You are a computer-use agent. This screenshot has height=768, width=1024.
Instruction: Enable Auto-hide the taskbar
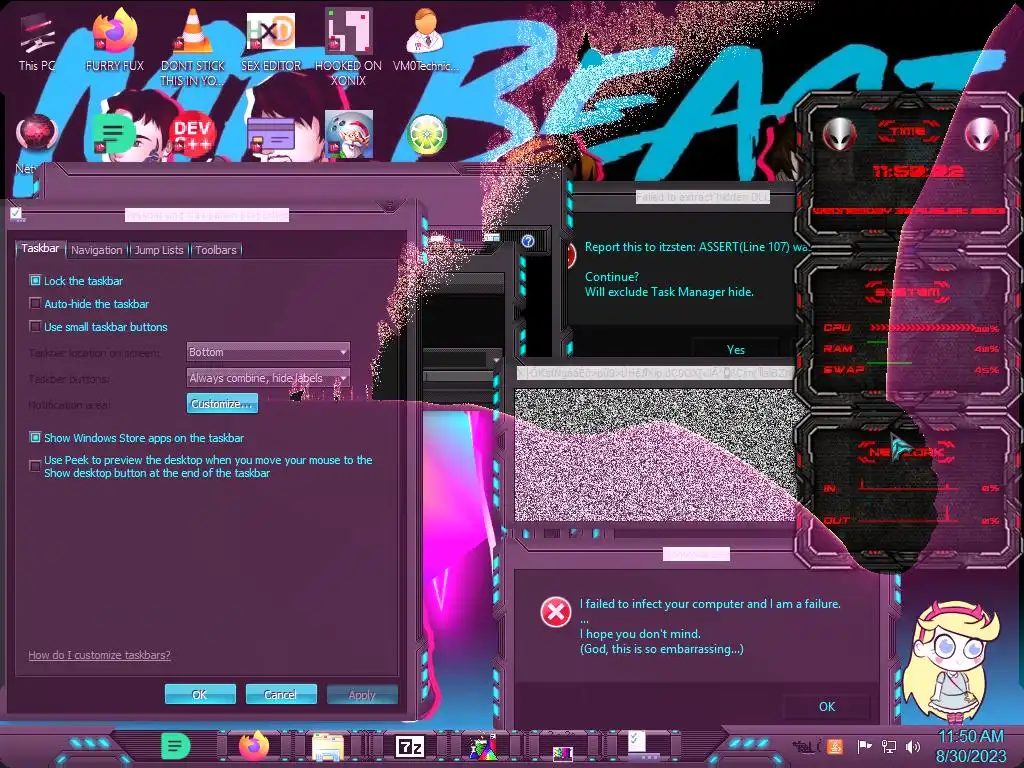[x=35, y=304]
